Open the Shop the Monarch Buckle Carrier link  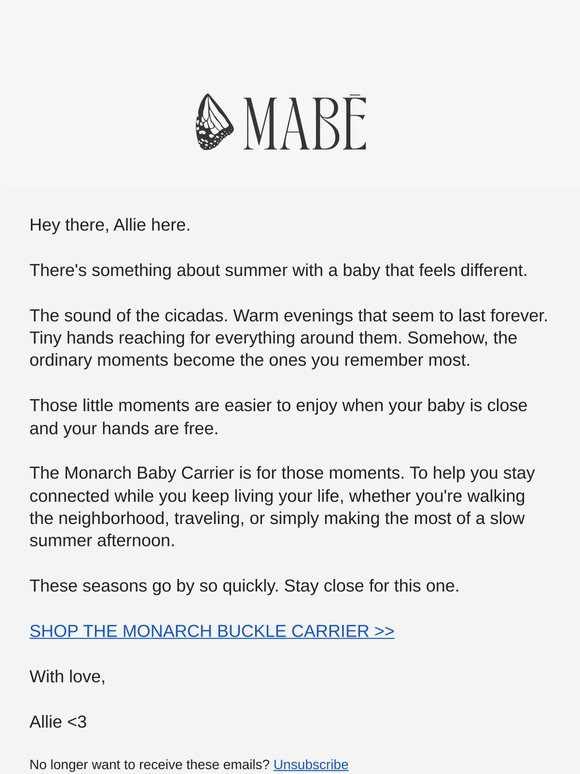(x=212, y=631)
